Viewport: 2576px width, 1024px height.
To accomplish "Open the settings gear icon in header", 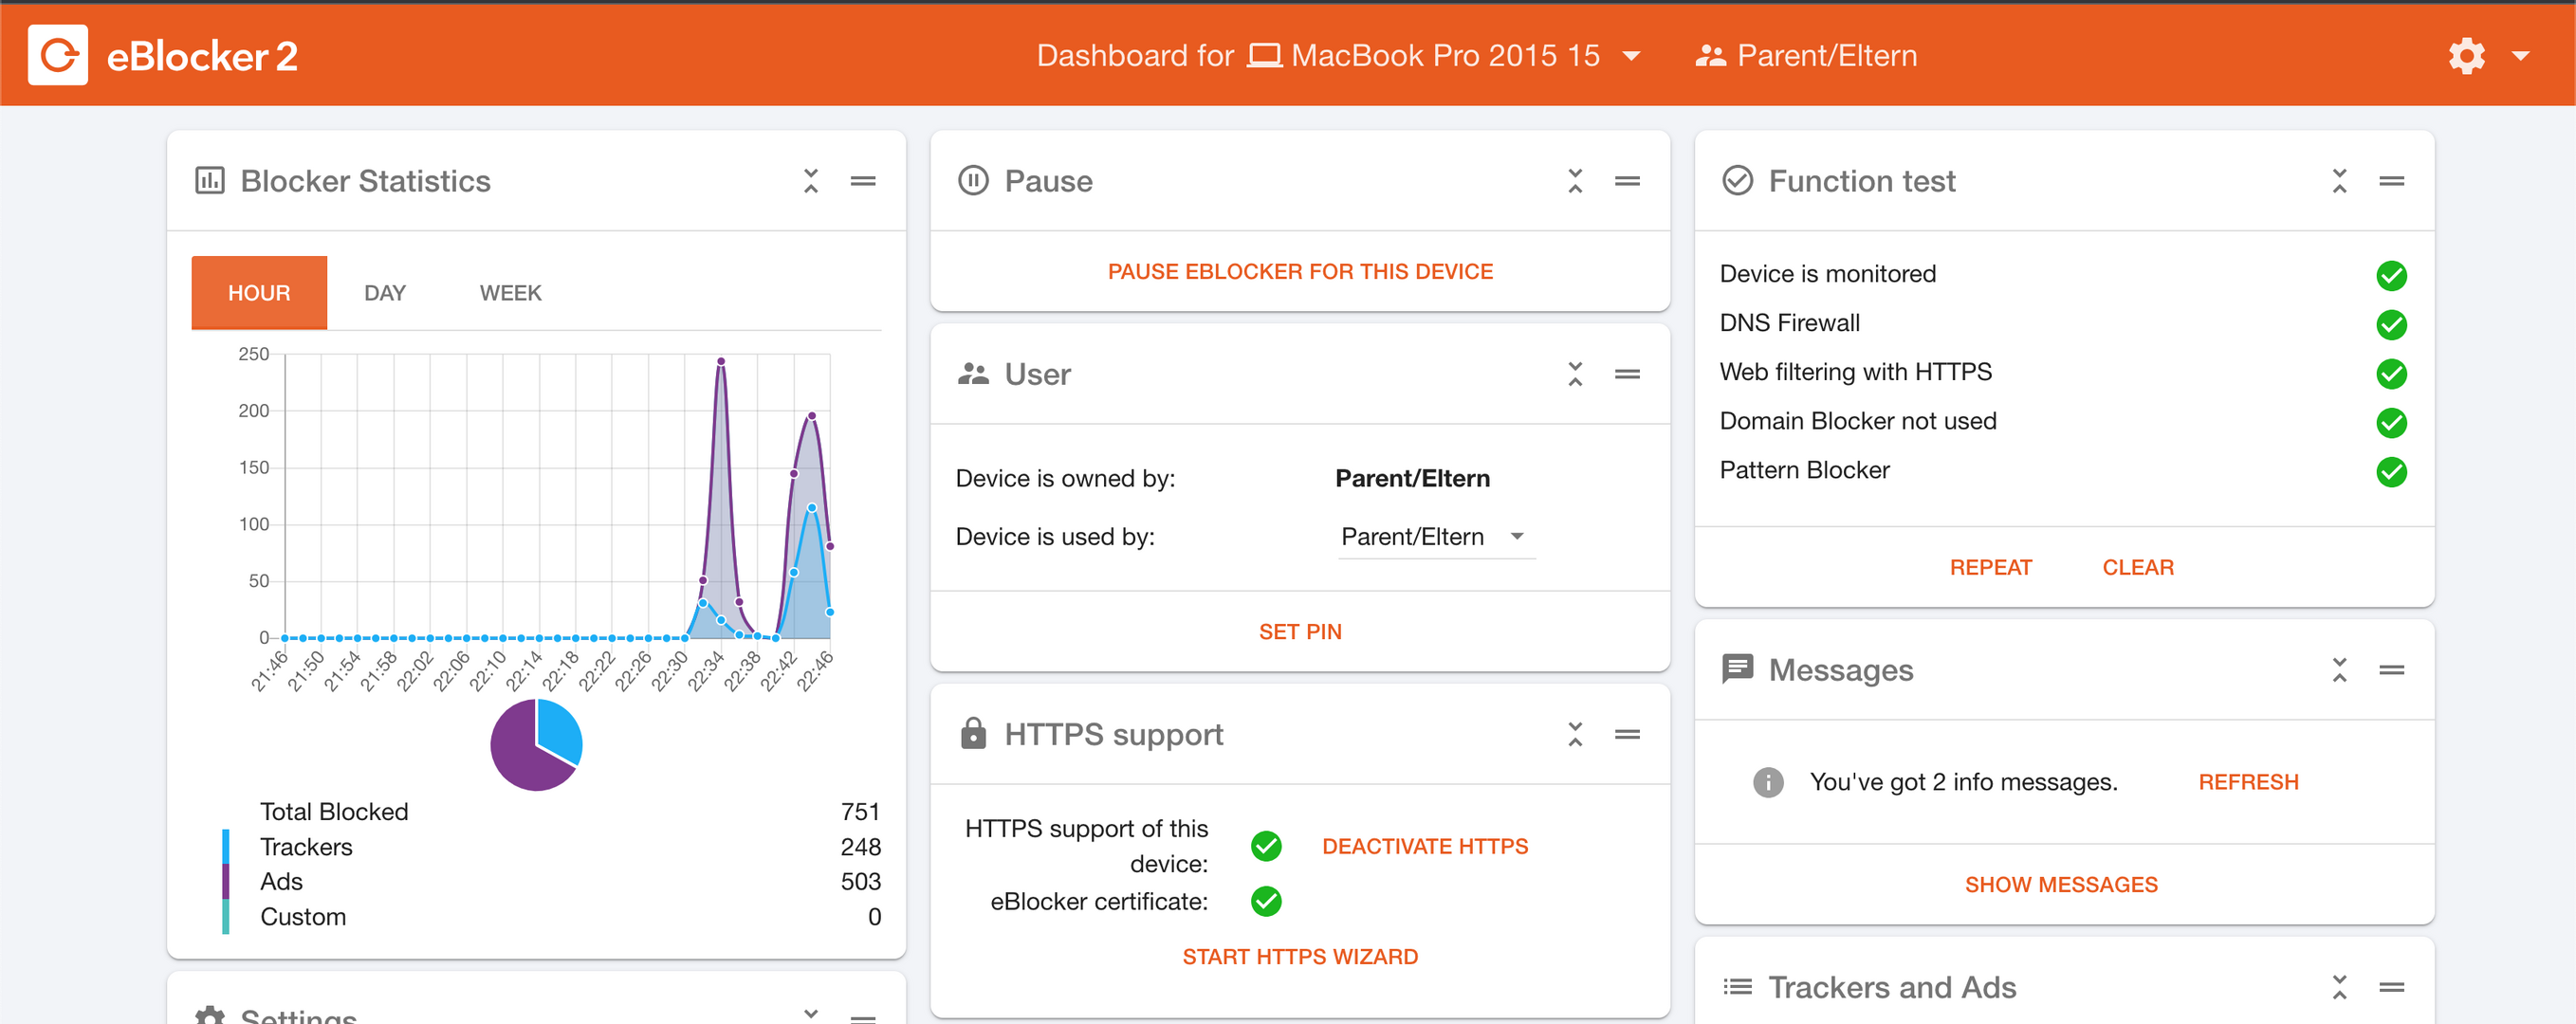I will (x=2466, y=56).
